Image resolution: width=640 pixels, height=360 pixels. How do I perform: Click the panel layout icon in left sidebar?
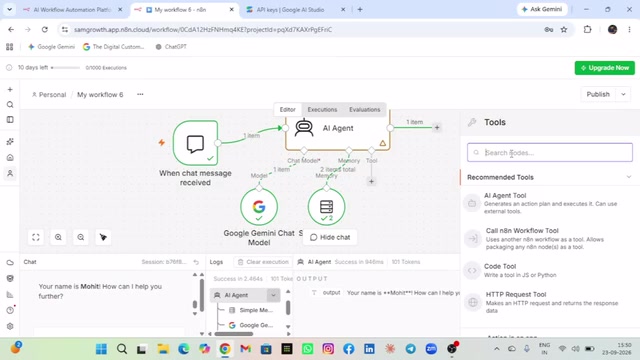pos(10,120)
